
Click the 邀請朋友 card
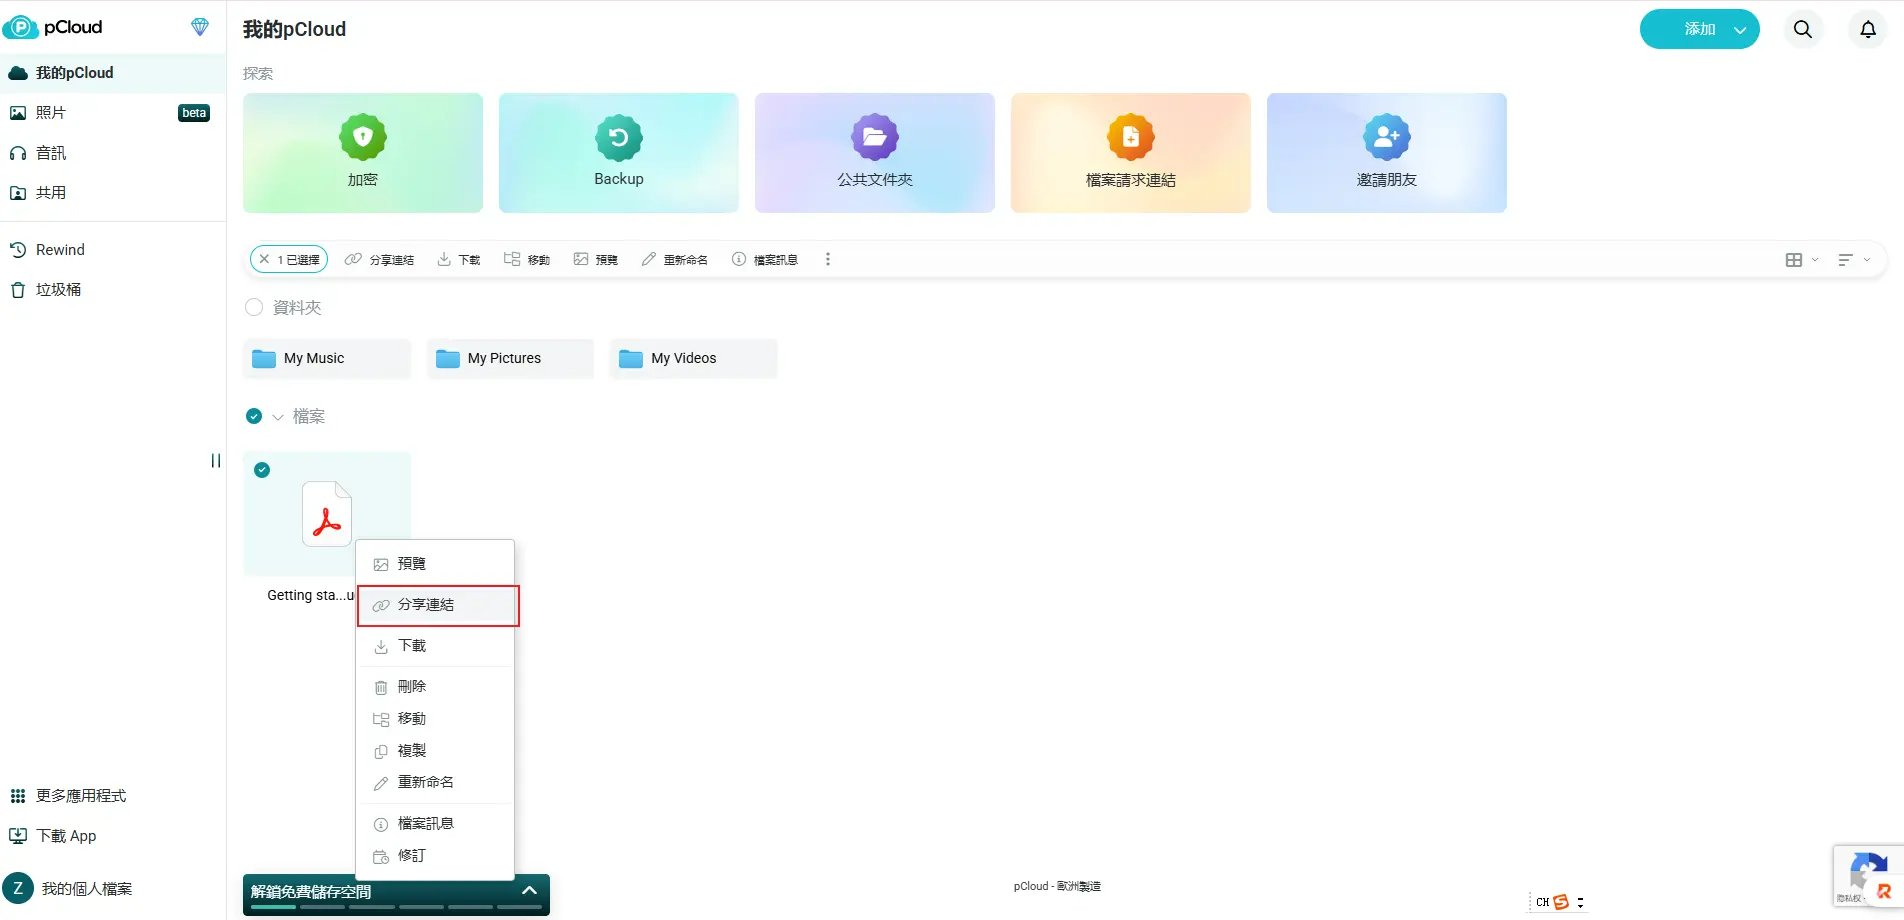click(x=1386, y=152)
